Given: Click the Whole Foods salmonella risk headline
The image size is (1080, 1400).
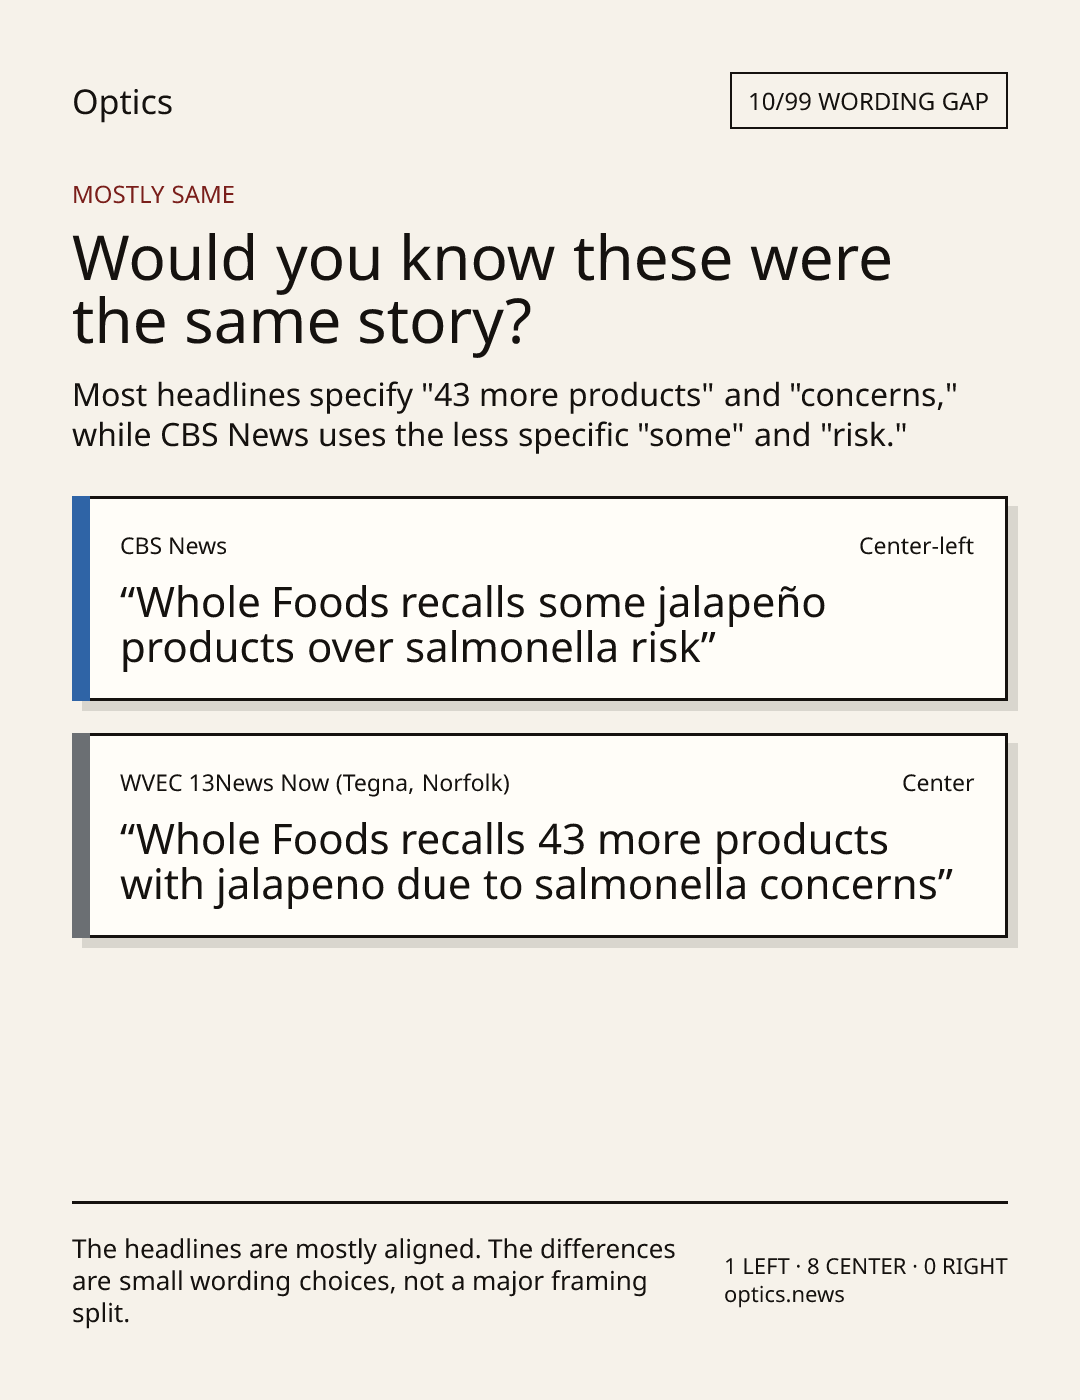Looking at the screenshot, I should click(473, 625).
